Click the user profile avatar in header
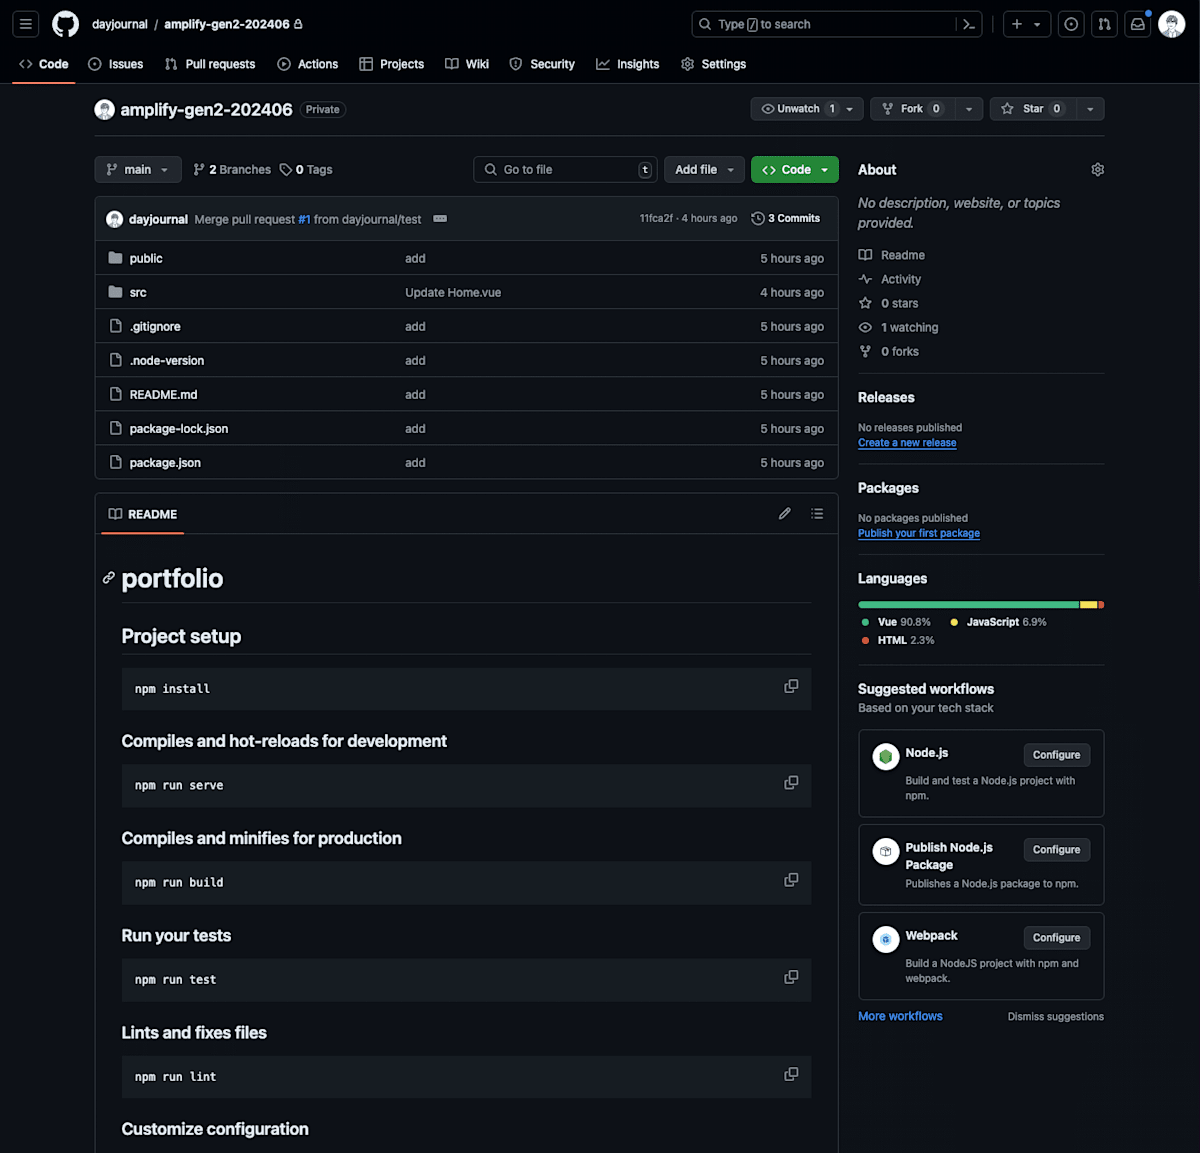The image size is (1200, 1153). pos(1172,24)
